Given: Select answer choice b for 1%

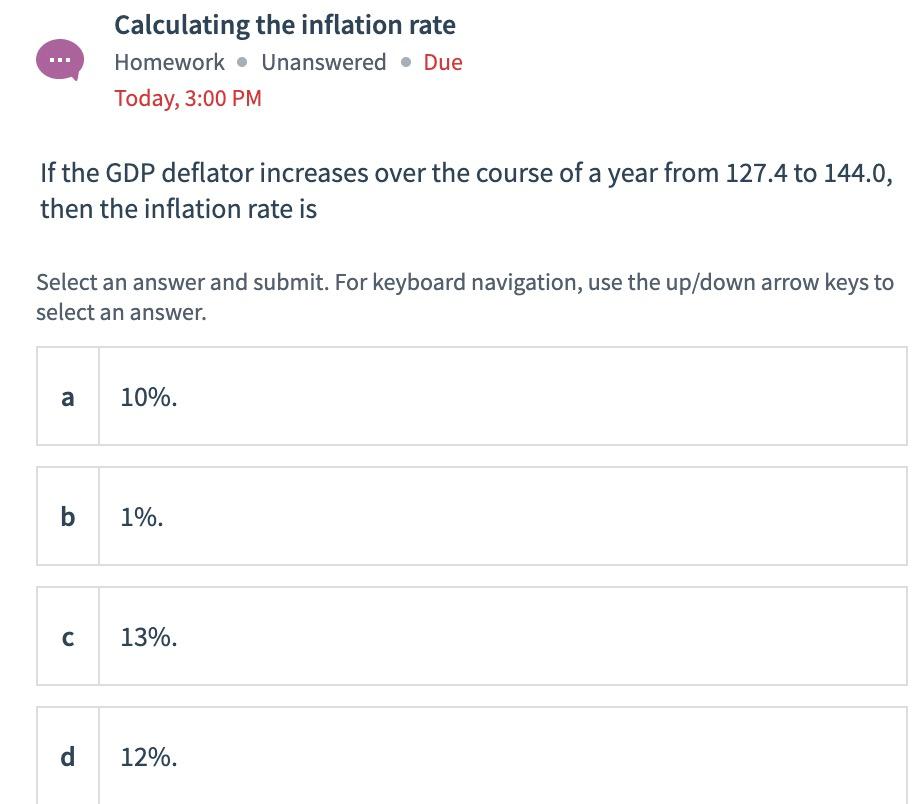Looking at the screenshot, I should (x=471, y=516).
